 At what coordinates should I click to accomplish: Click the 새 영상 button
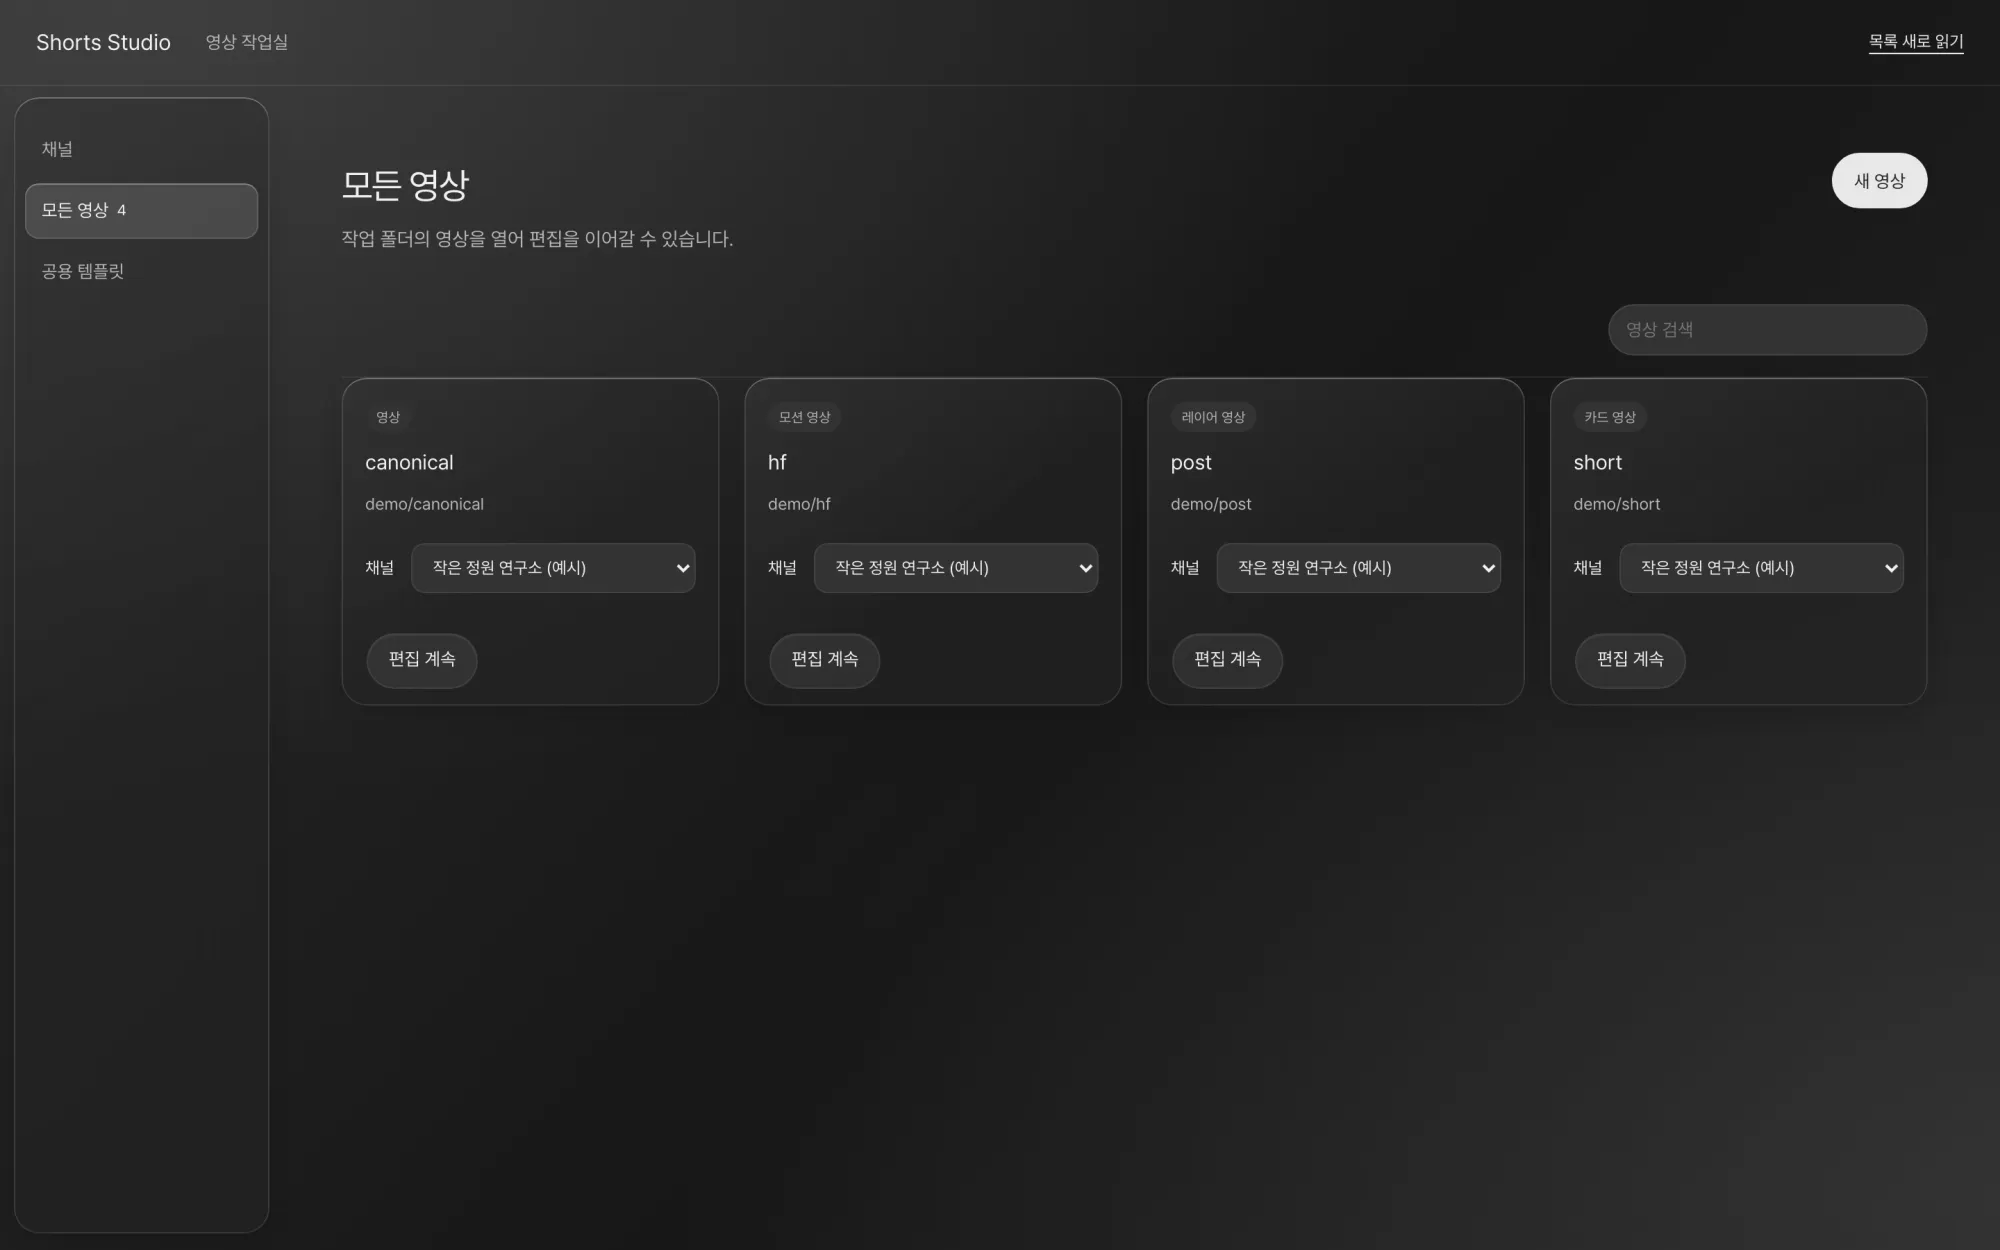pyautogui.click(x=1879, y=181)
